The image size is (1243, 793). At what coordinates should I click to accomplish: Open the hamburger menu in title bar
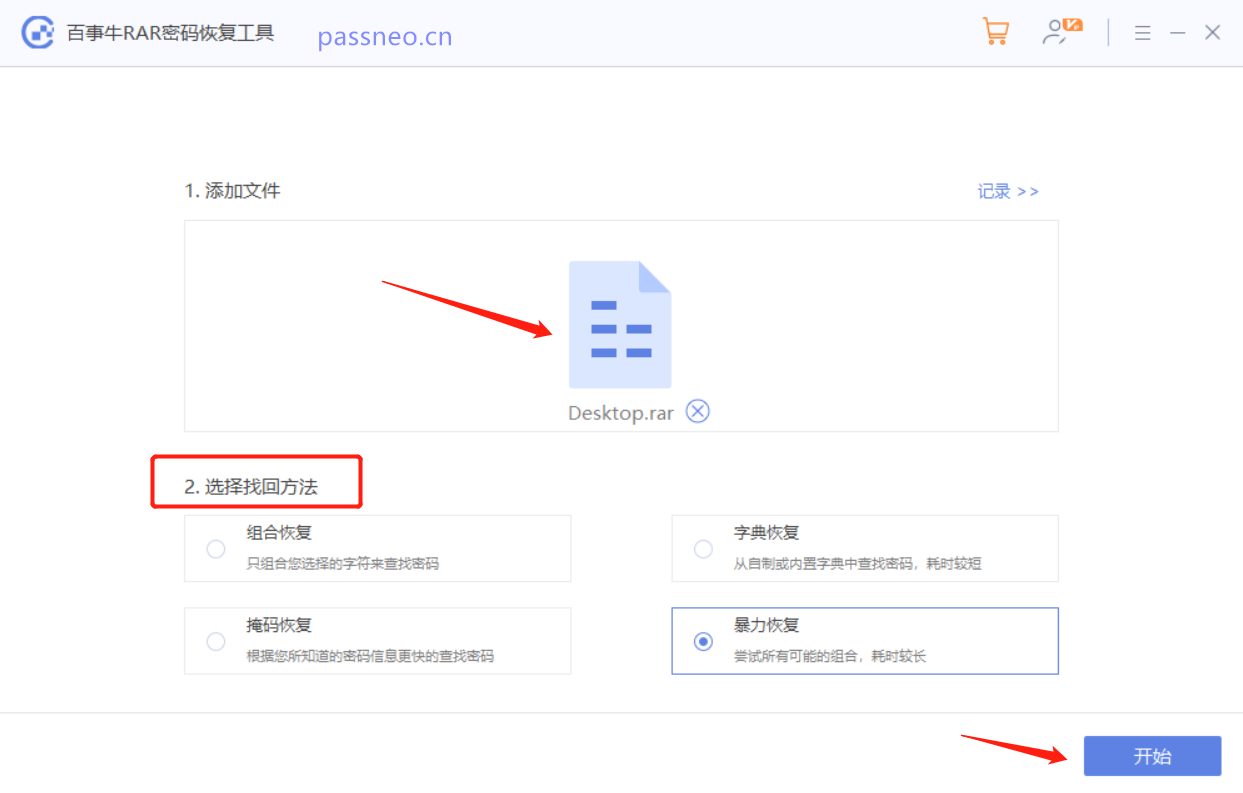[x=1142, y=33]
